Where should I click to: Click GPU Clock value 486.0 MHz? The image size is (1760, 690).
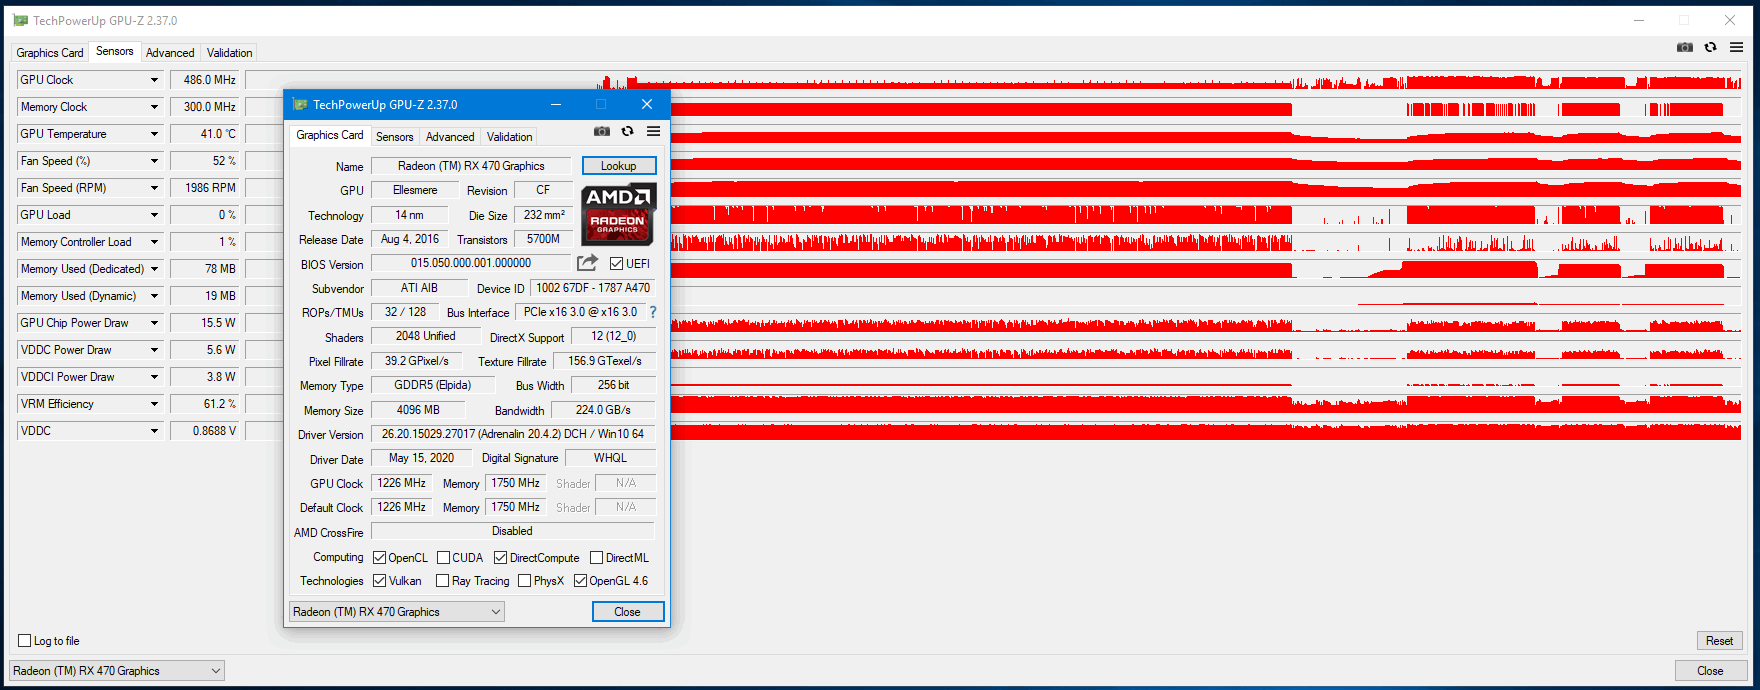coord(205,80)
